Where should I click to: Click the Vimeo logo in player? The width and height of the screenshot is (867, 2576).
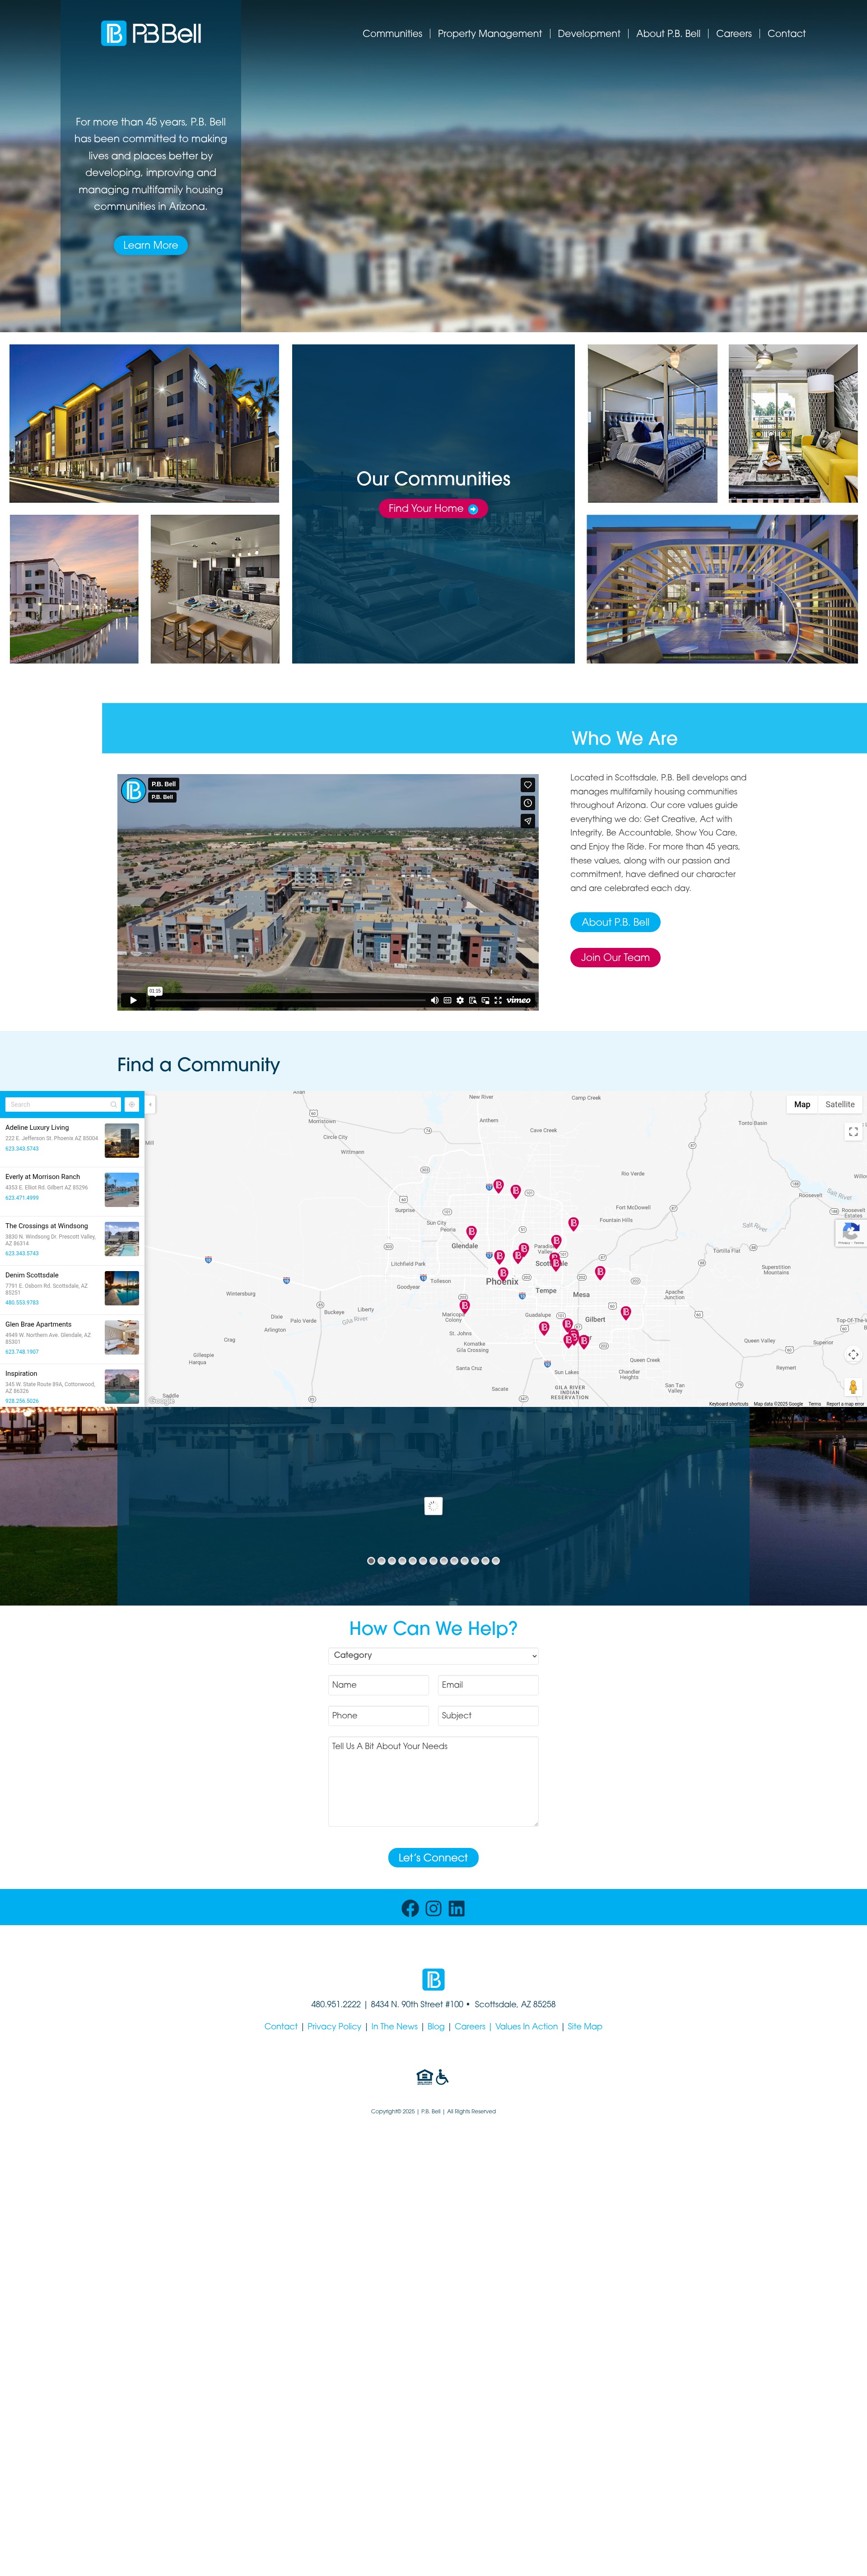[518, 1000]
